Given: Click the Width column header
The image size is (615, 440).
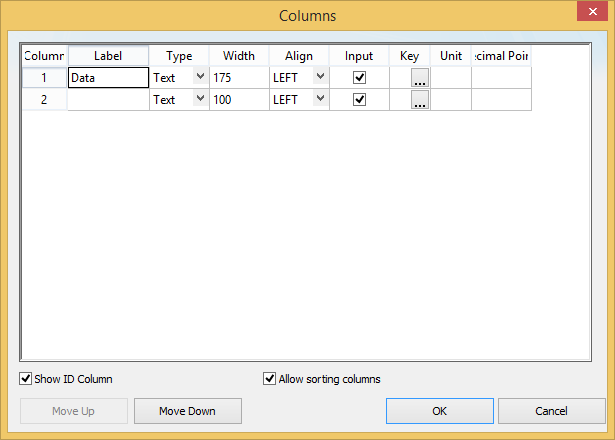Looking at the screenshot, I should coord(239,56).
